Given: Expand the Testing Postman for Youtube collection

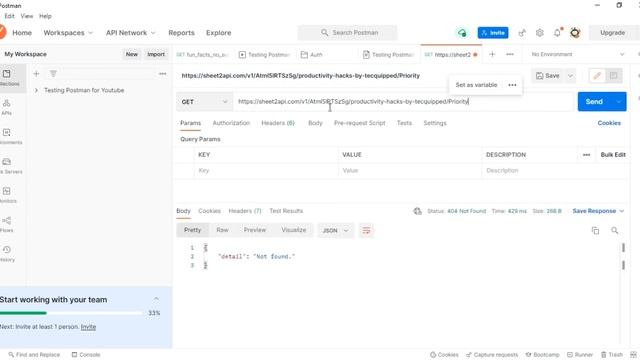Looking at the screenshot, I should pos(36,90).
